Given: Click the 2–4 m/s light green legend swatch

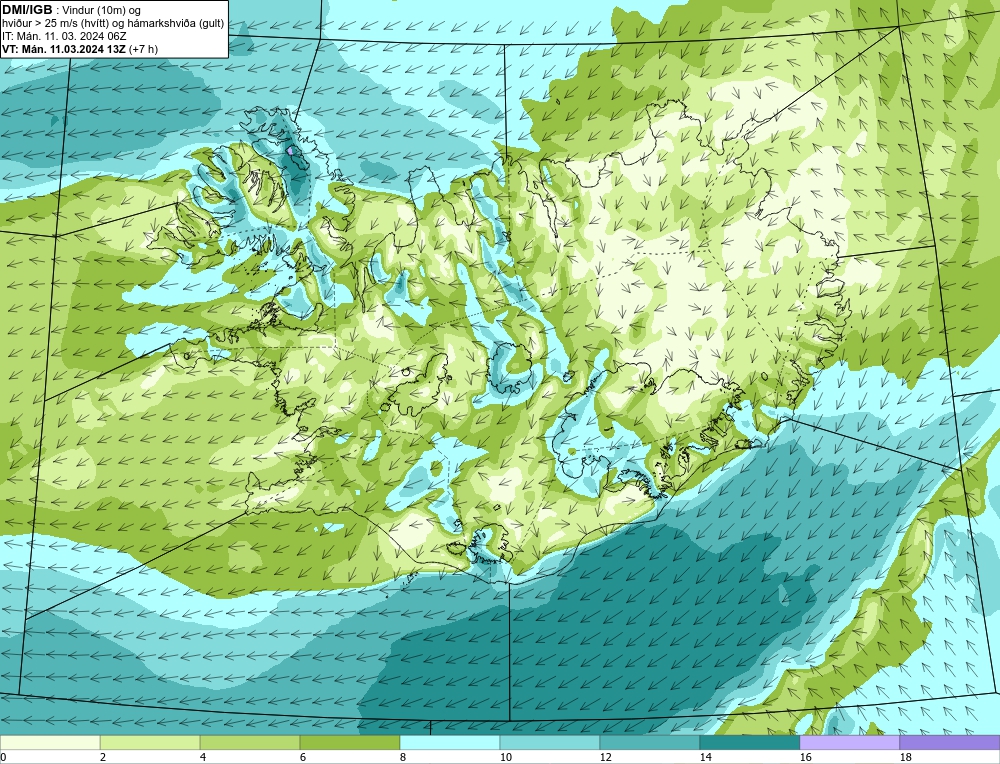Looking at the screenshot, I should point(150,743).
